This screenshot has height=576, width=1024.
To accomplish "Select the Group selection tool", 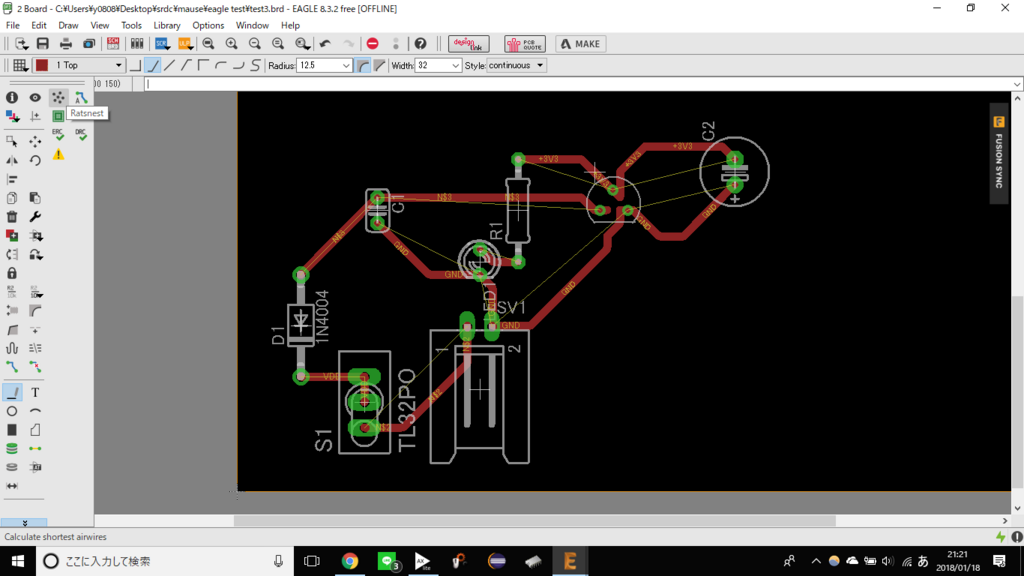I will tap(12, 141).
